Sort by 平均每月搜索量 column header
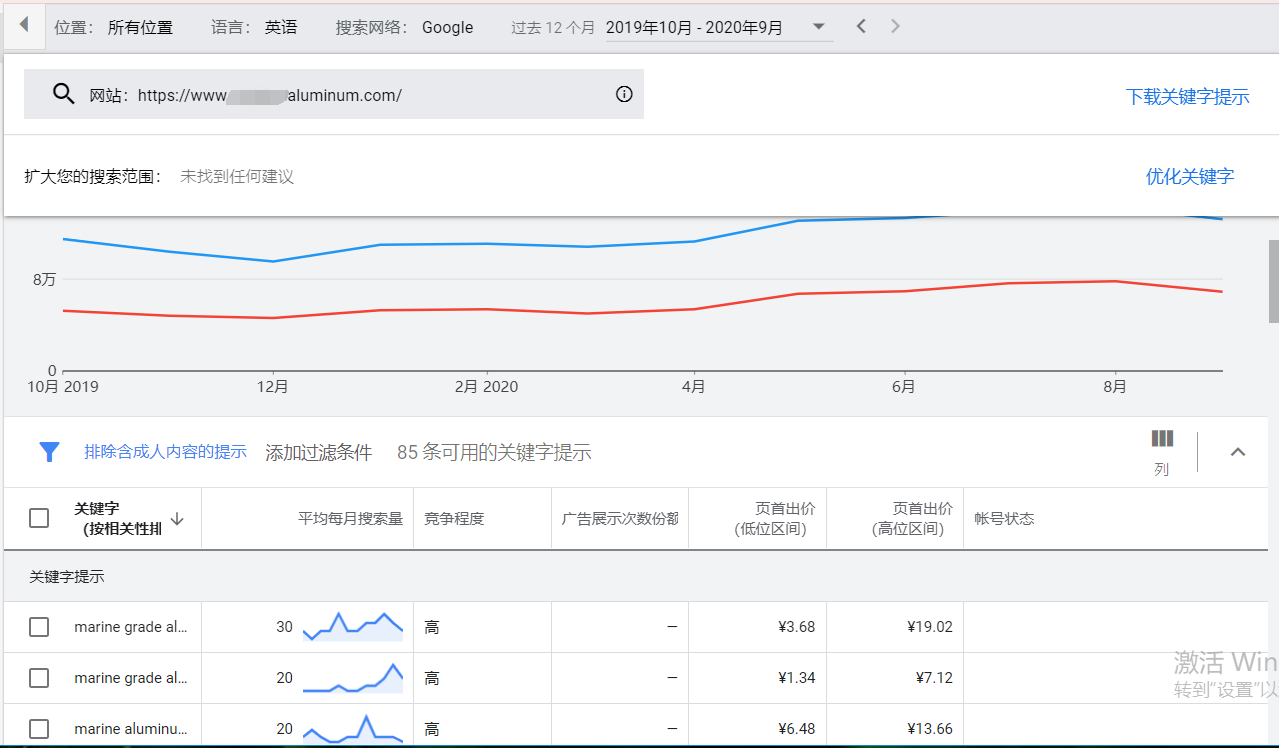Viewport: 1279px width, 748px height. 350,519
